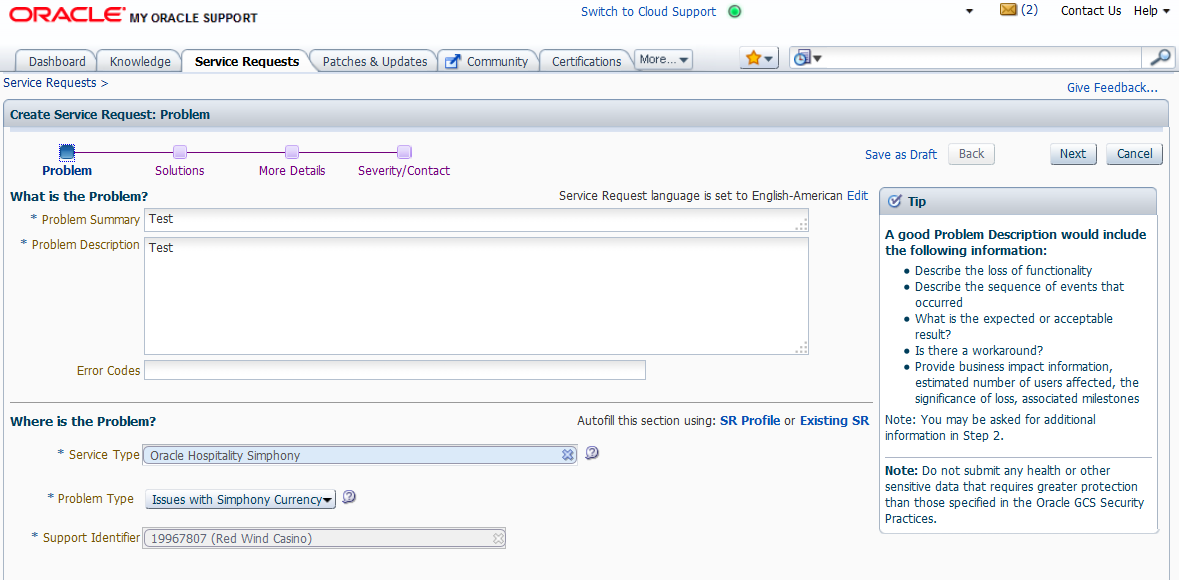This screenshot has width=1179, height=580.
Task: Clear the Service Type field with X icon
Action: (568, 454)
